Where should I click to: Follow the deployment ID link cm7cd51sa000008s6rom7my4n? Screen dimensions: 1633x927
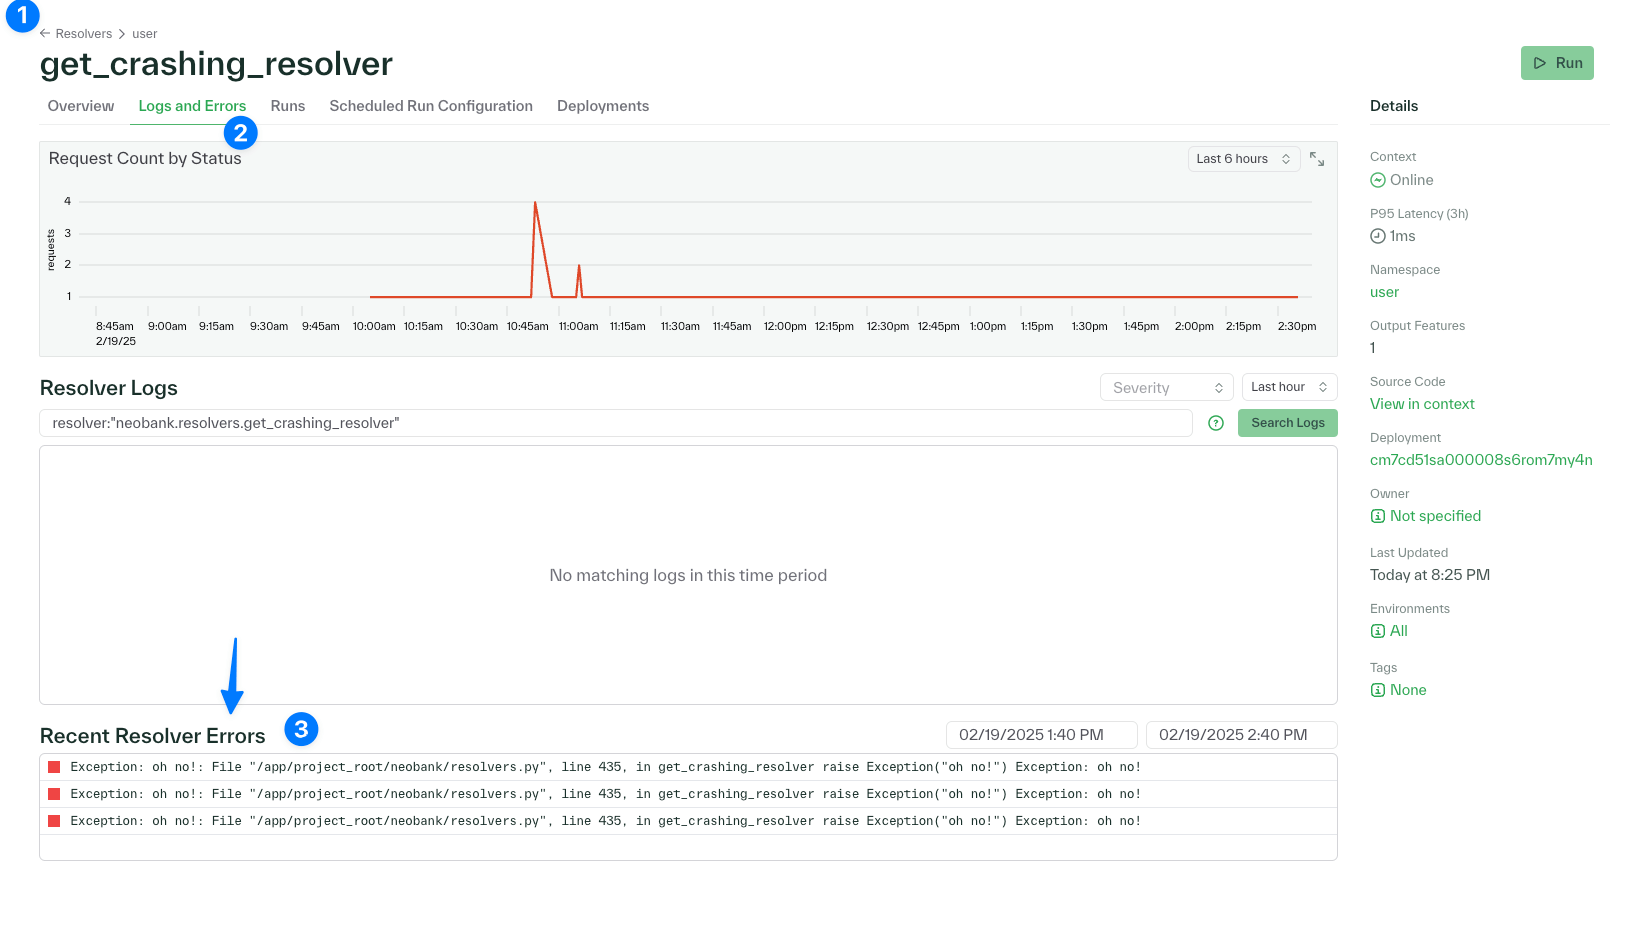tap(1481, 460)
